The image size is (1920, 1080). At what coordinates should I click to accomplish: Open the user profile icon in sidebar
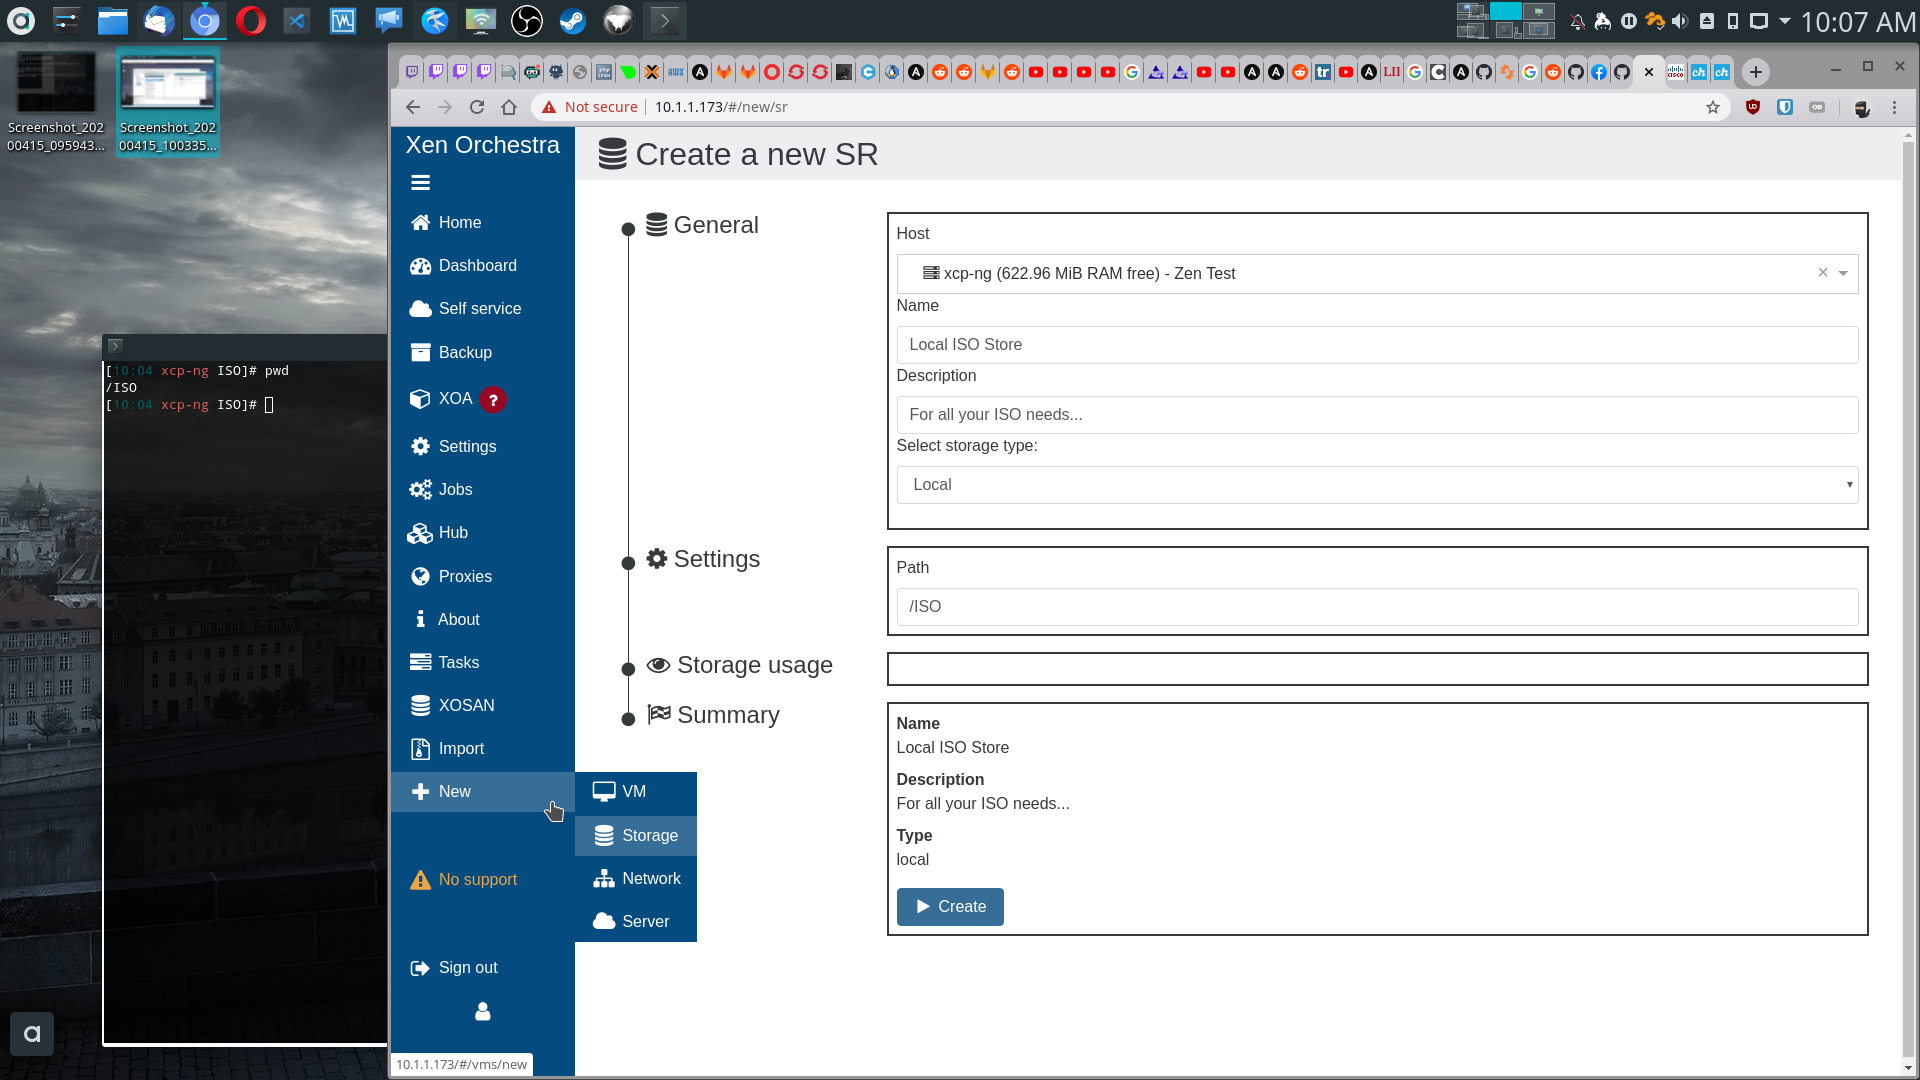[483, 1011]
